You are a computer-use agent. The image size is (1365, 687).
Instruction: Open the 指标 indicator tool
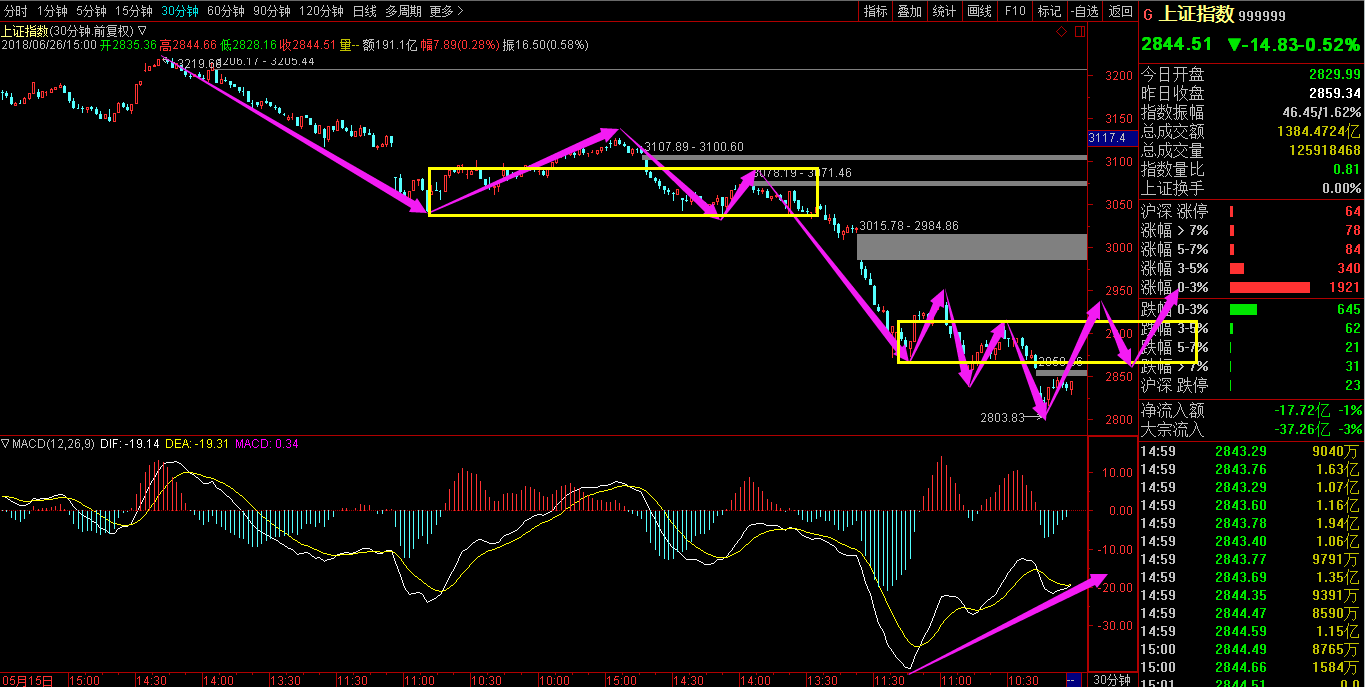[875, 11]
